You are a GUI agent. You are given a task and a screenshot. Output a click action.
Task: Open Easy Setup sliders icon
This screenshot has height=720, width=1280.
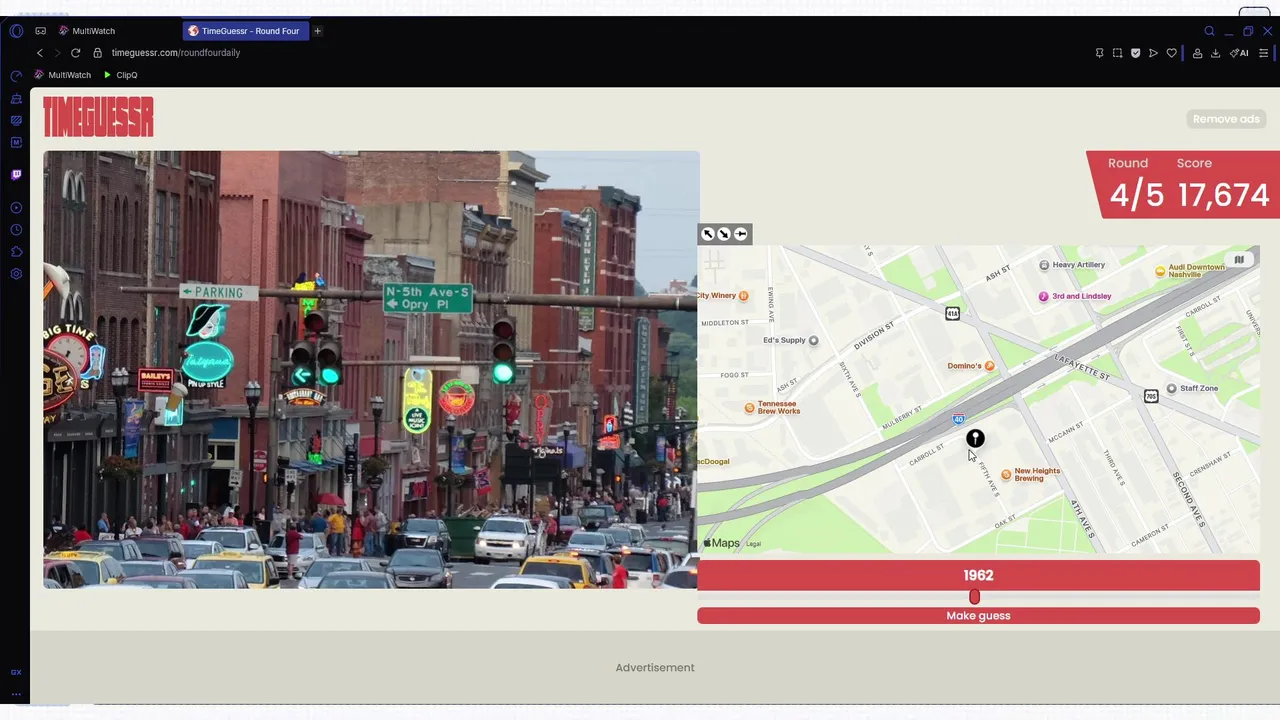point(1263,53)
